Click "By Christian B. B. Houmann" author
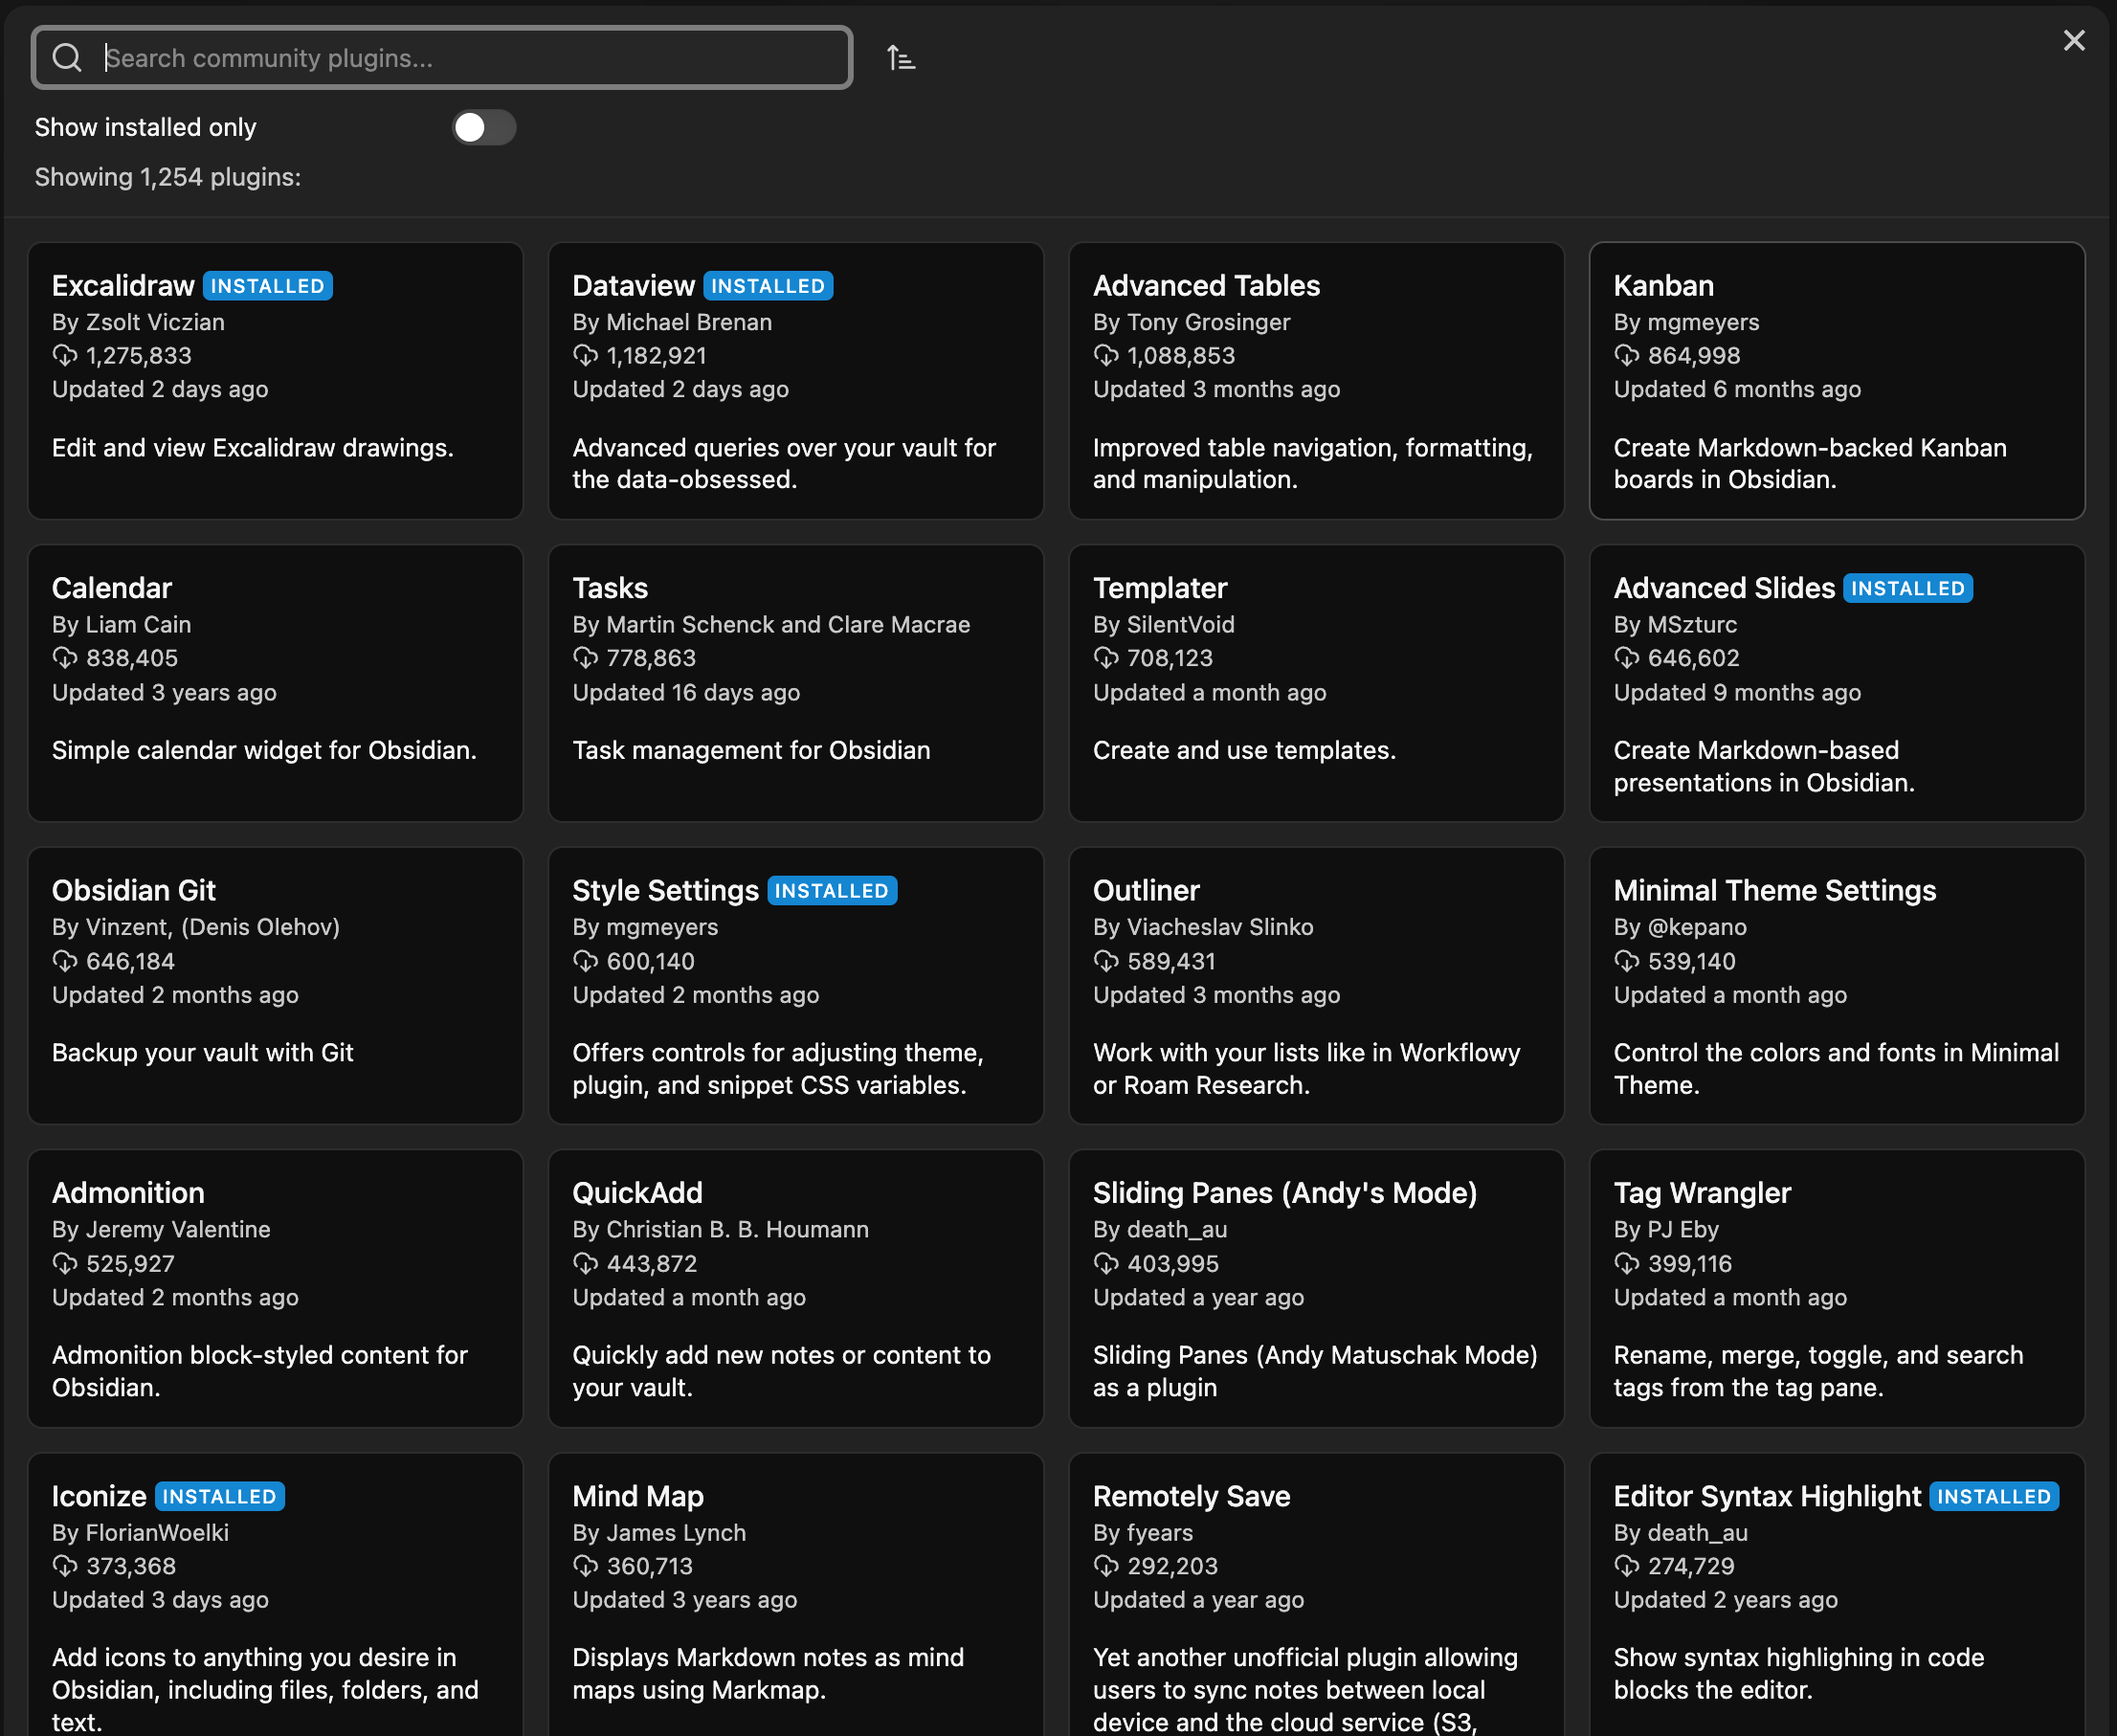The image size is (2117, 1736). [x=720, y=1229]
